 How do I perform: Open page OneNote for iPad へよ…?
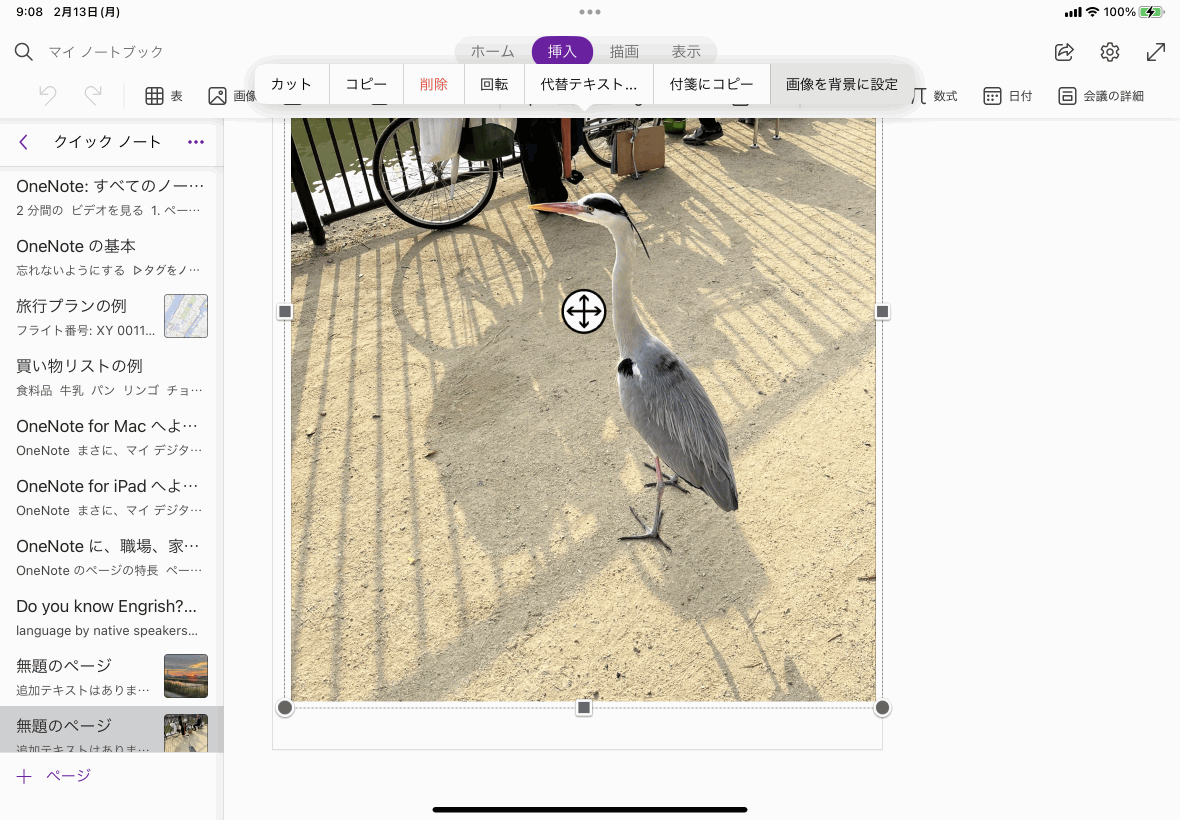point(111,497)
